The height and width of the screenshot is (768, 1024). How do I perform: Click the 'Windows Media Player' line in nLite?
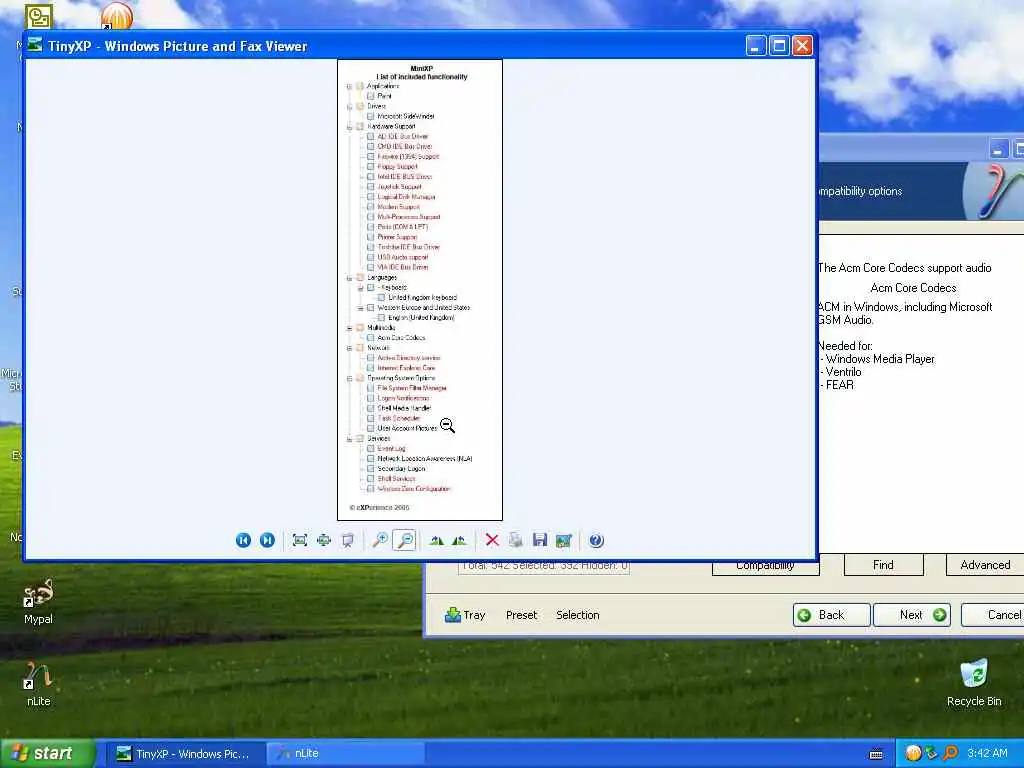879,359
